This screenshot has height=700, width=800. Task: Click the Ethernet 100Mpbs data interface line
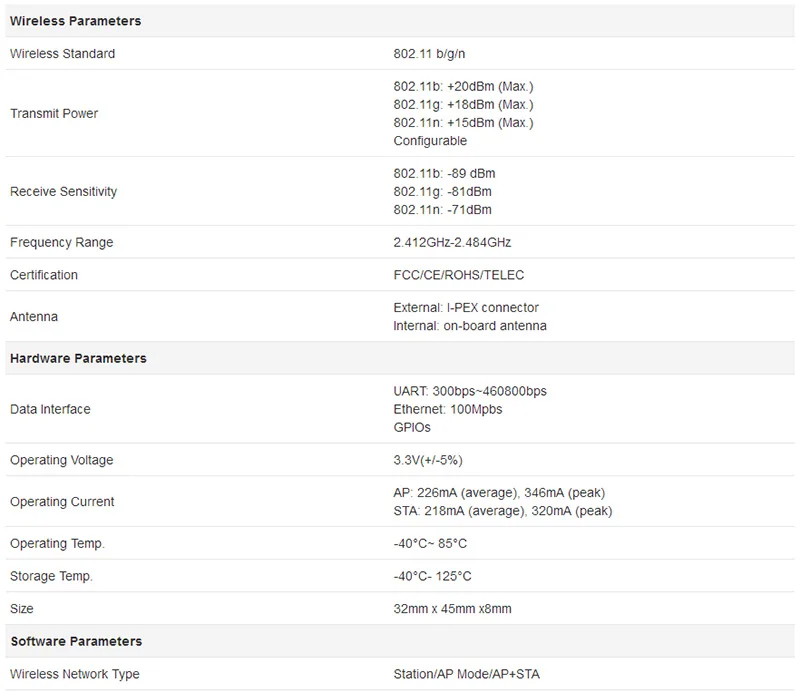[447, 409]
